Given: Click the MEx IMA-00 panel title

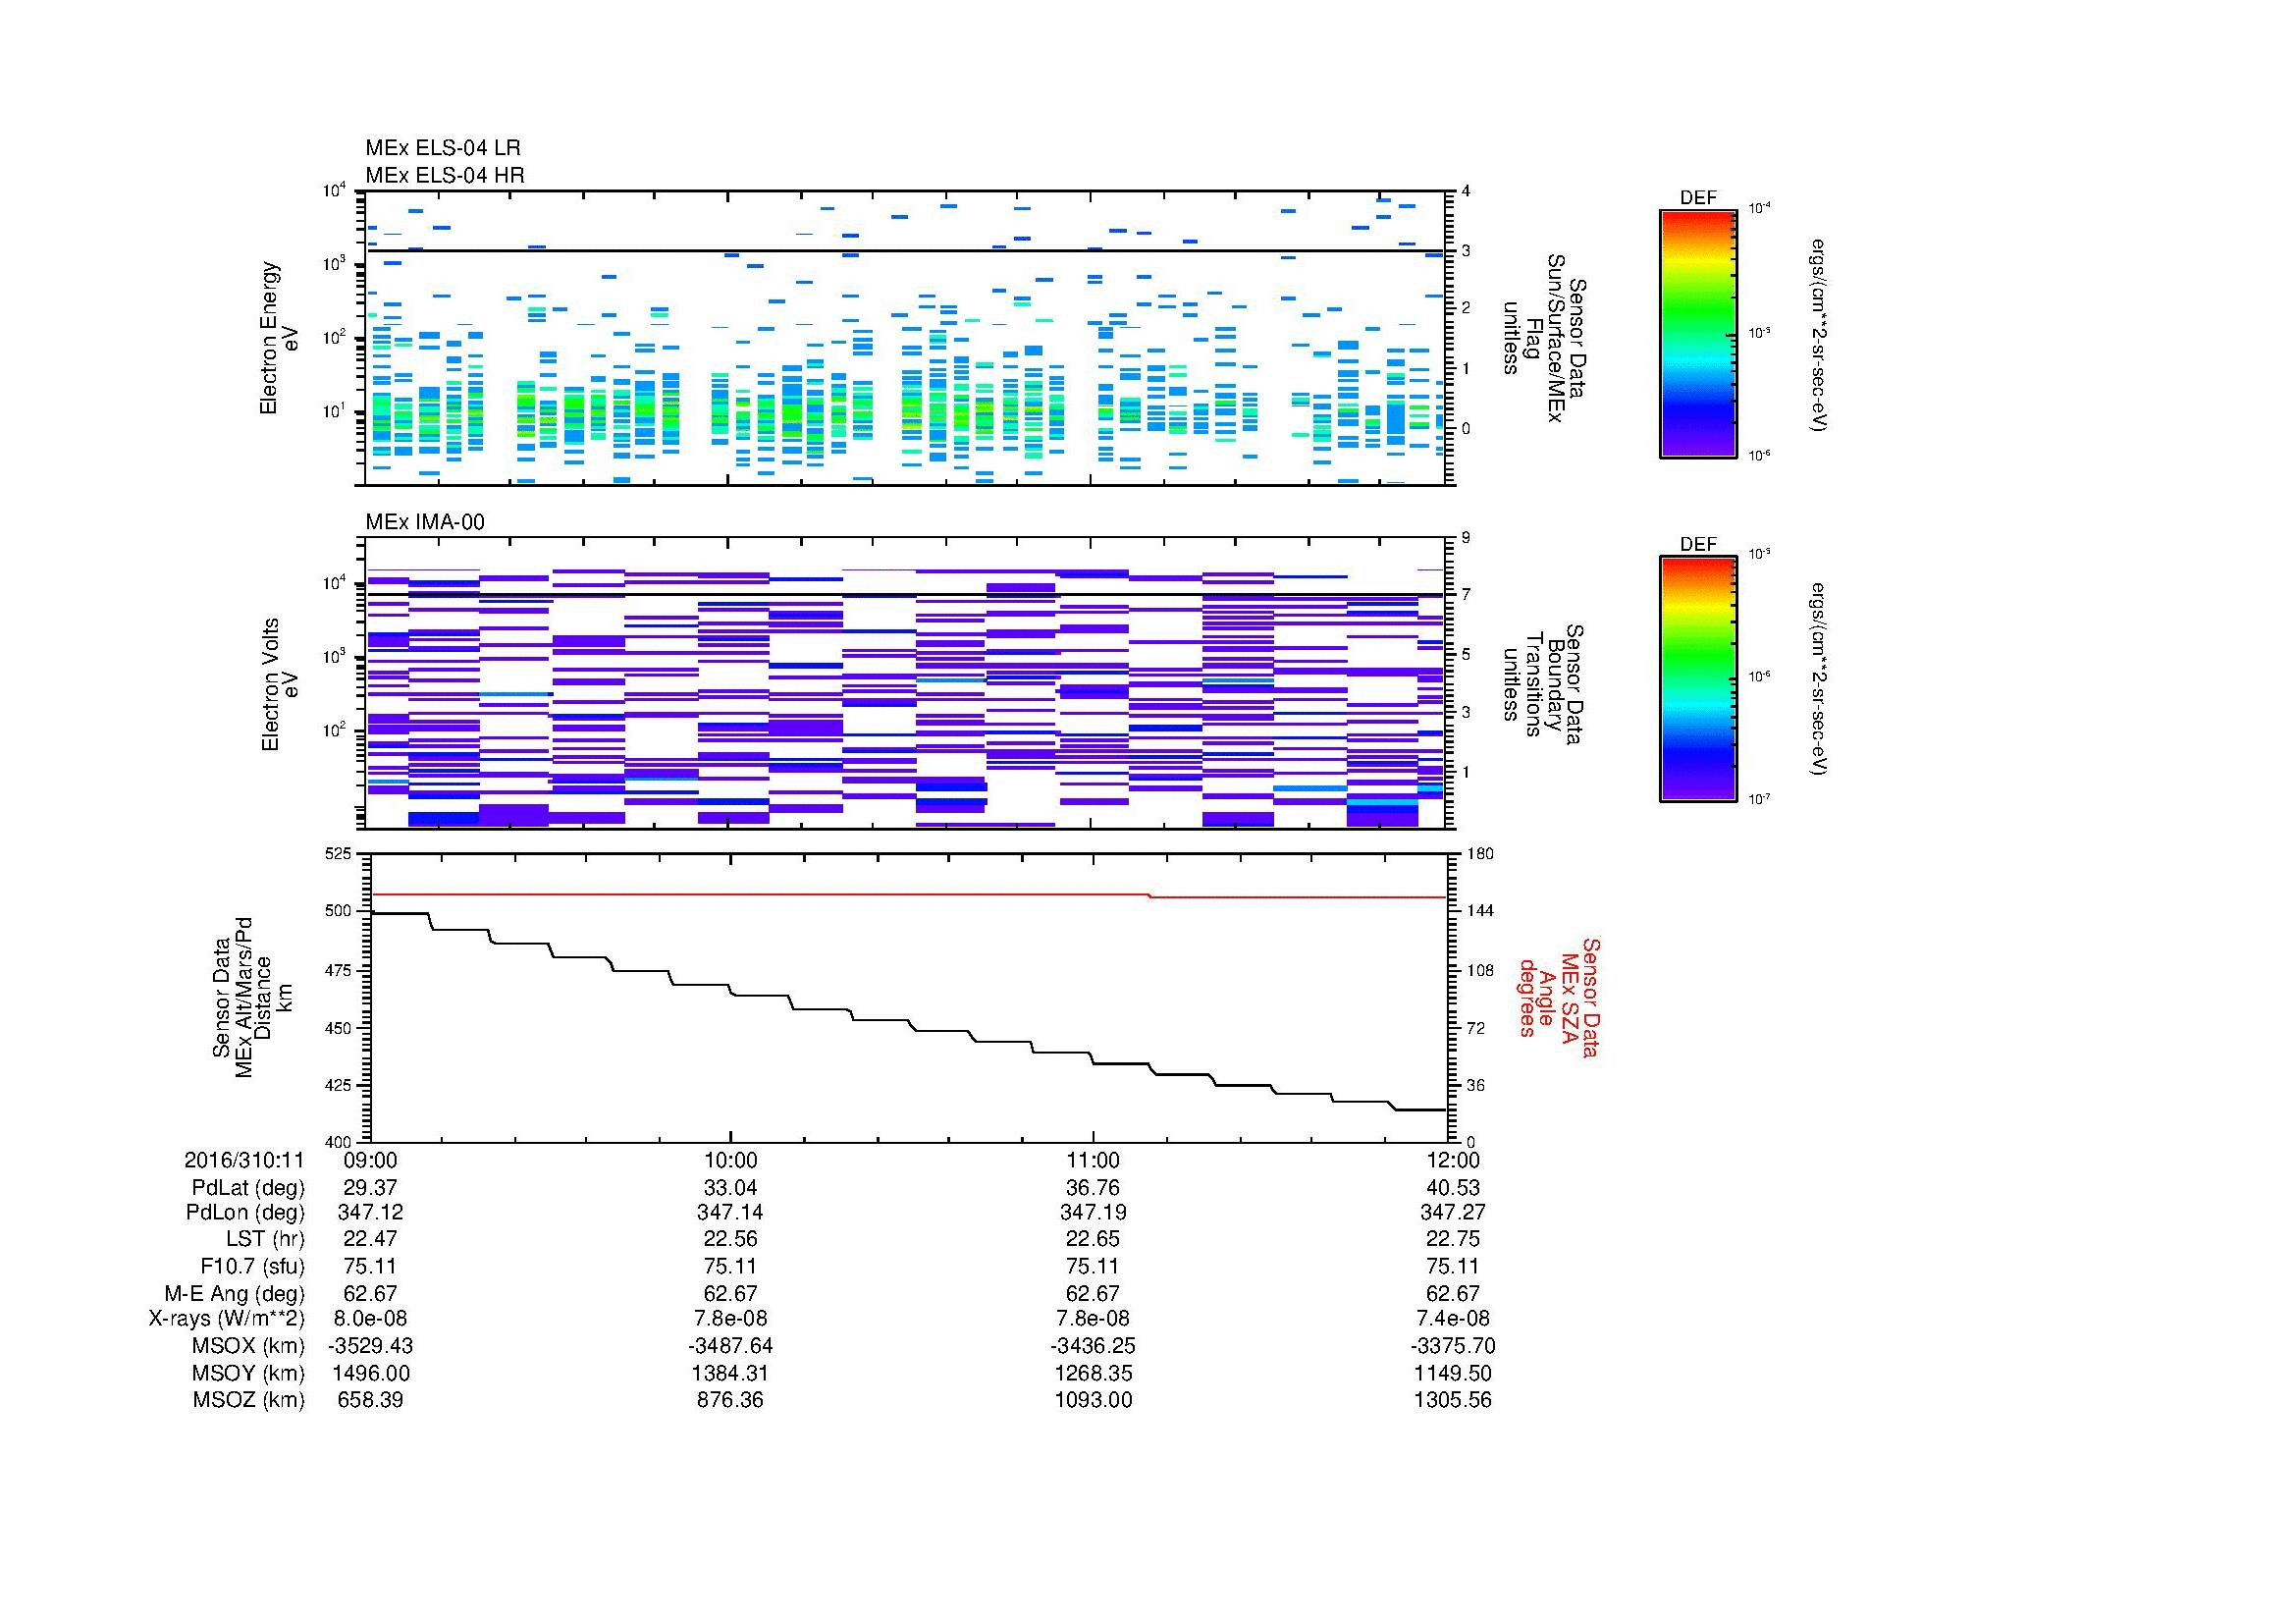Looking at the screenshot, I should (425, 522).
